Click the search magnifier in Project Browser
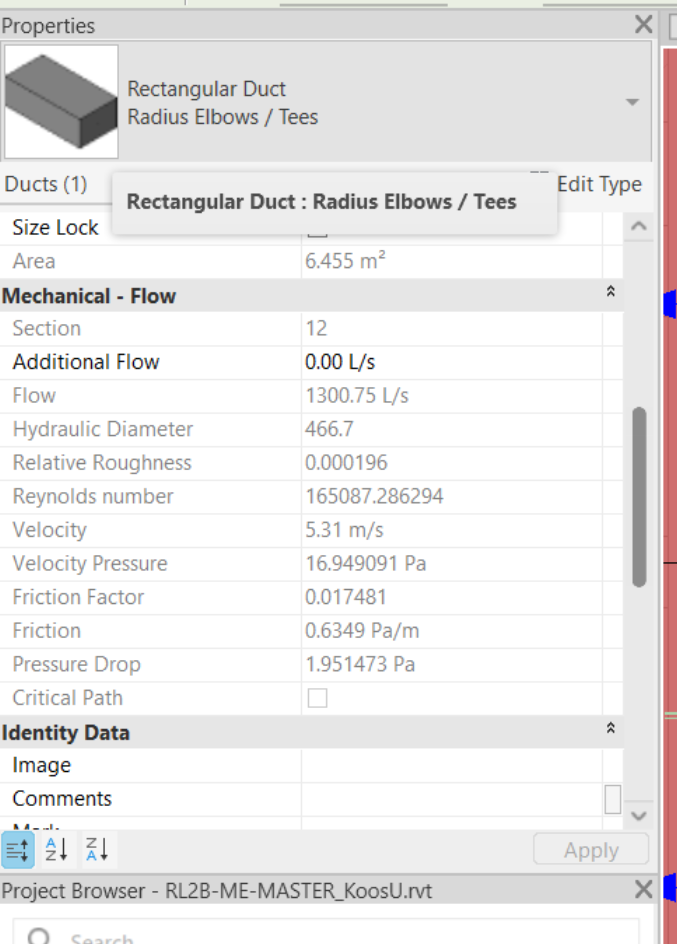Viewport: 677px width, 944px height. point(38,936)
